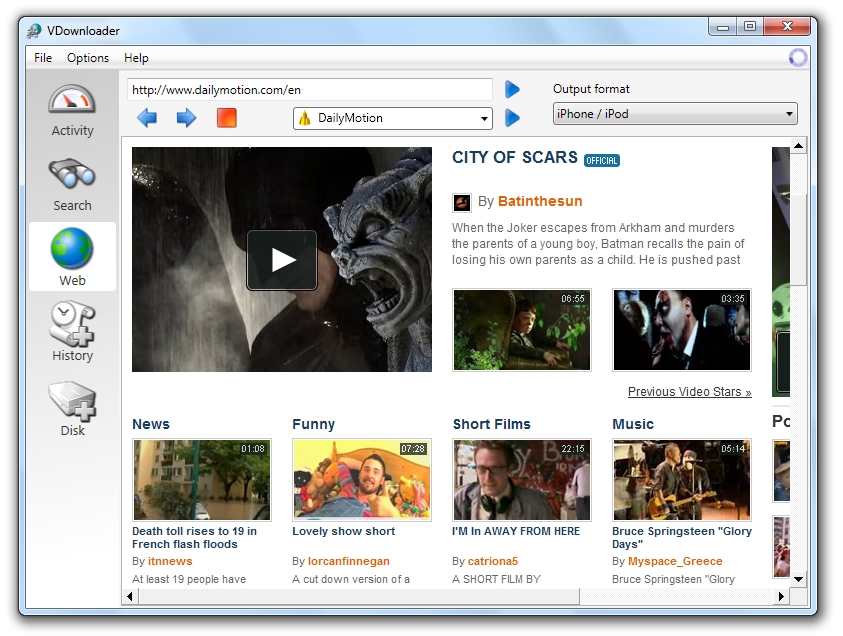Open 'Bruce Springsteen Glory Days' title link
The width and height of the screenshot is (843, 636).
682,538
